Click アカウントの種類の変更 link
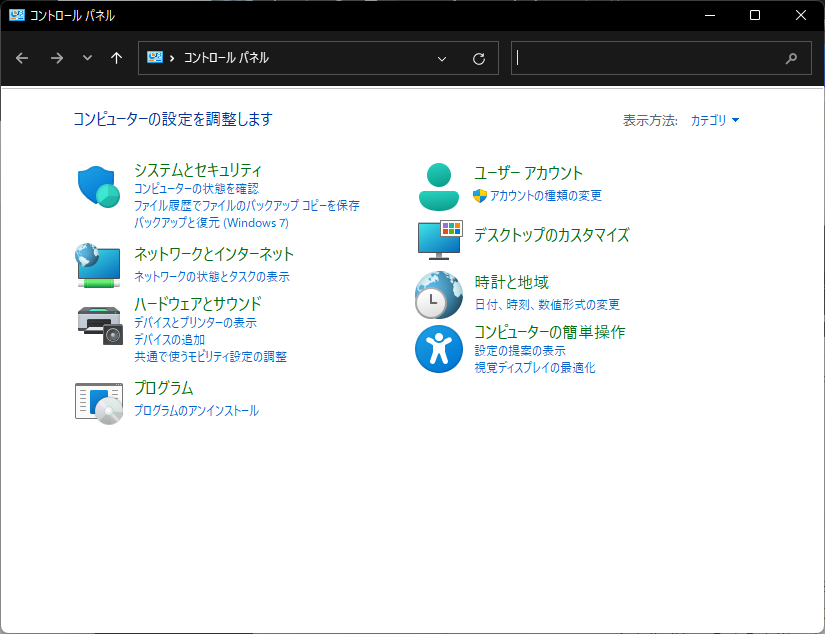Screen dimensions: 825x634 coord(546,196)
